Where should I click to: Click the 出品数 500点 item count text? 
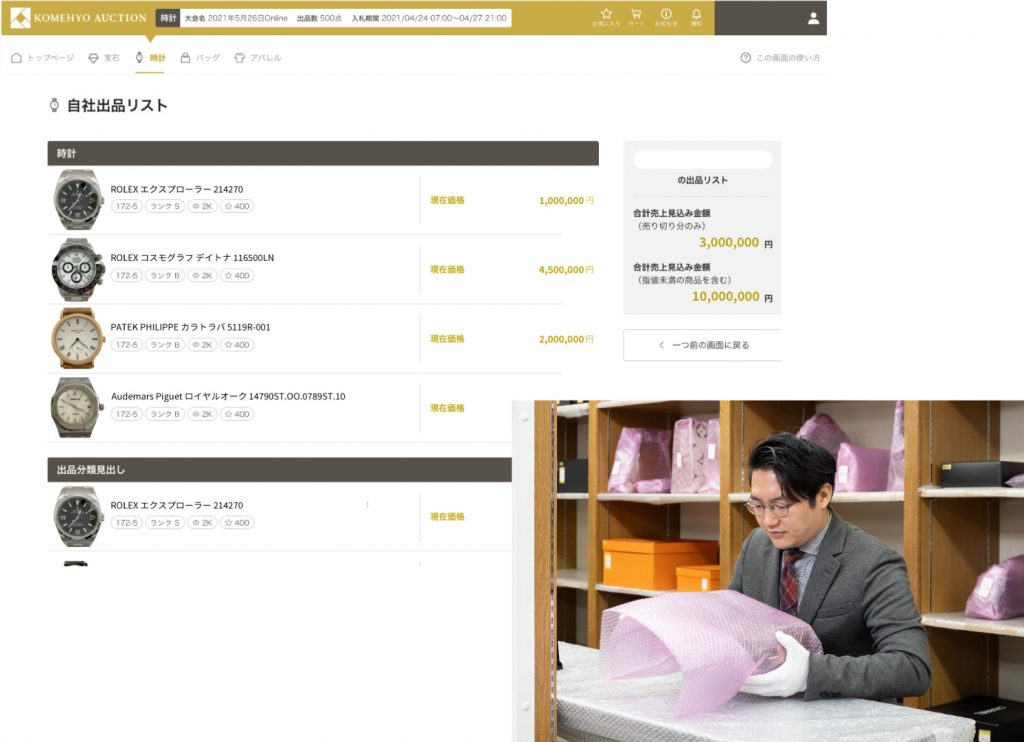click(x=319, y=18)
